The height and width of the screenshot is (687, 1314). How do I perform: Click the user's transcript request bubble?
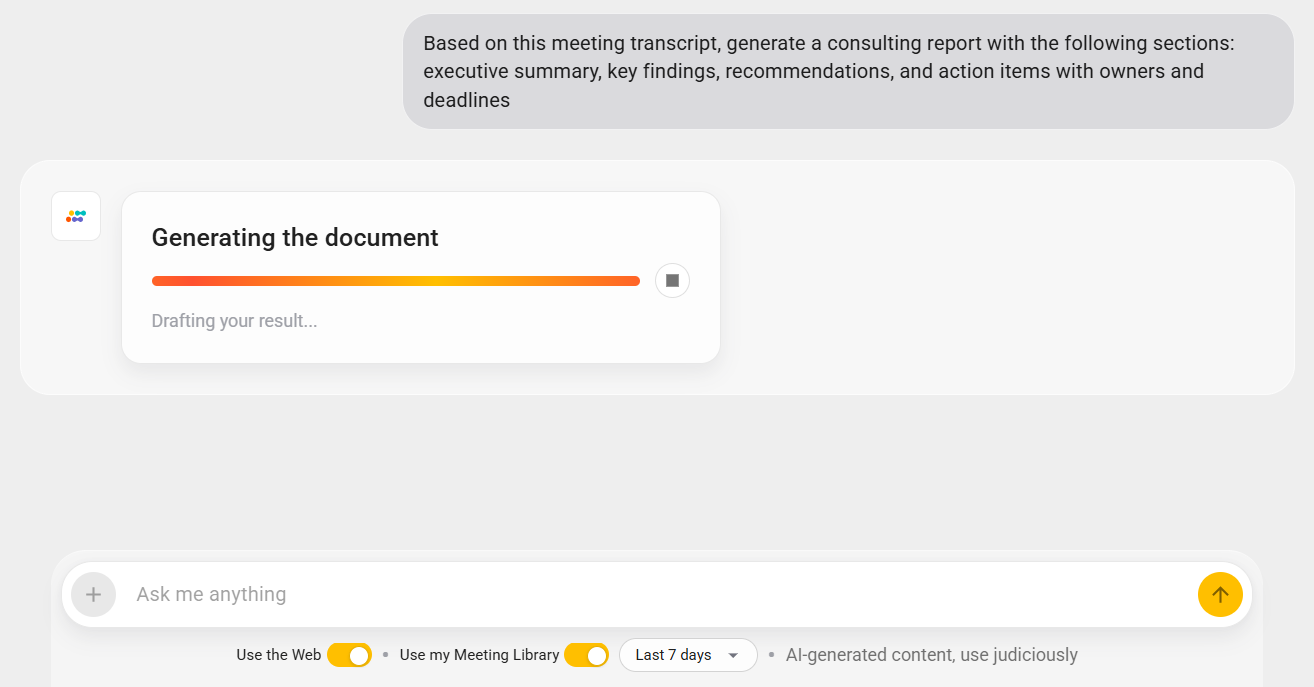tap(849, 71)
